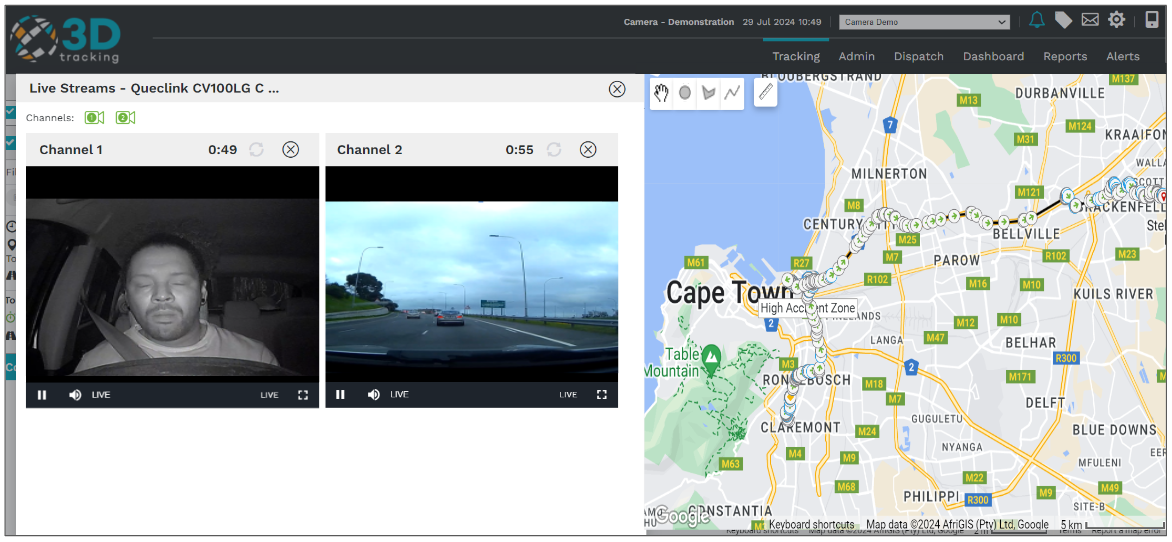Viewport: 1172px width, 542px height.
Task: Select the polygon drawing tool on map
Action: coord(709,93)
